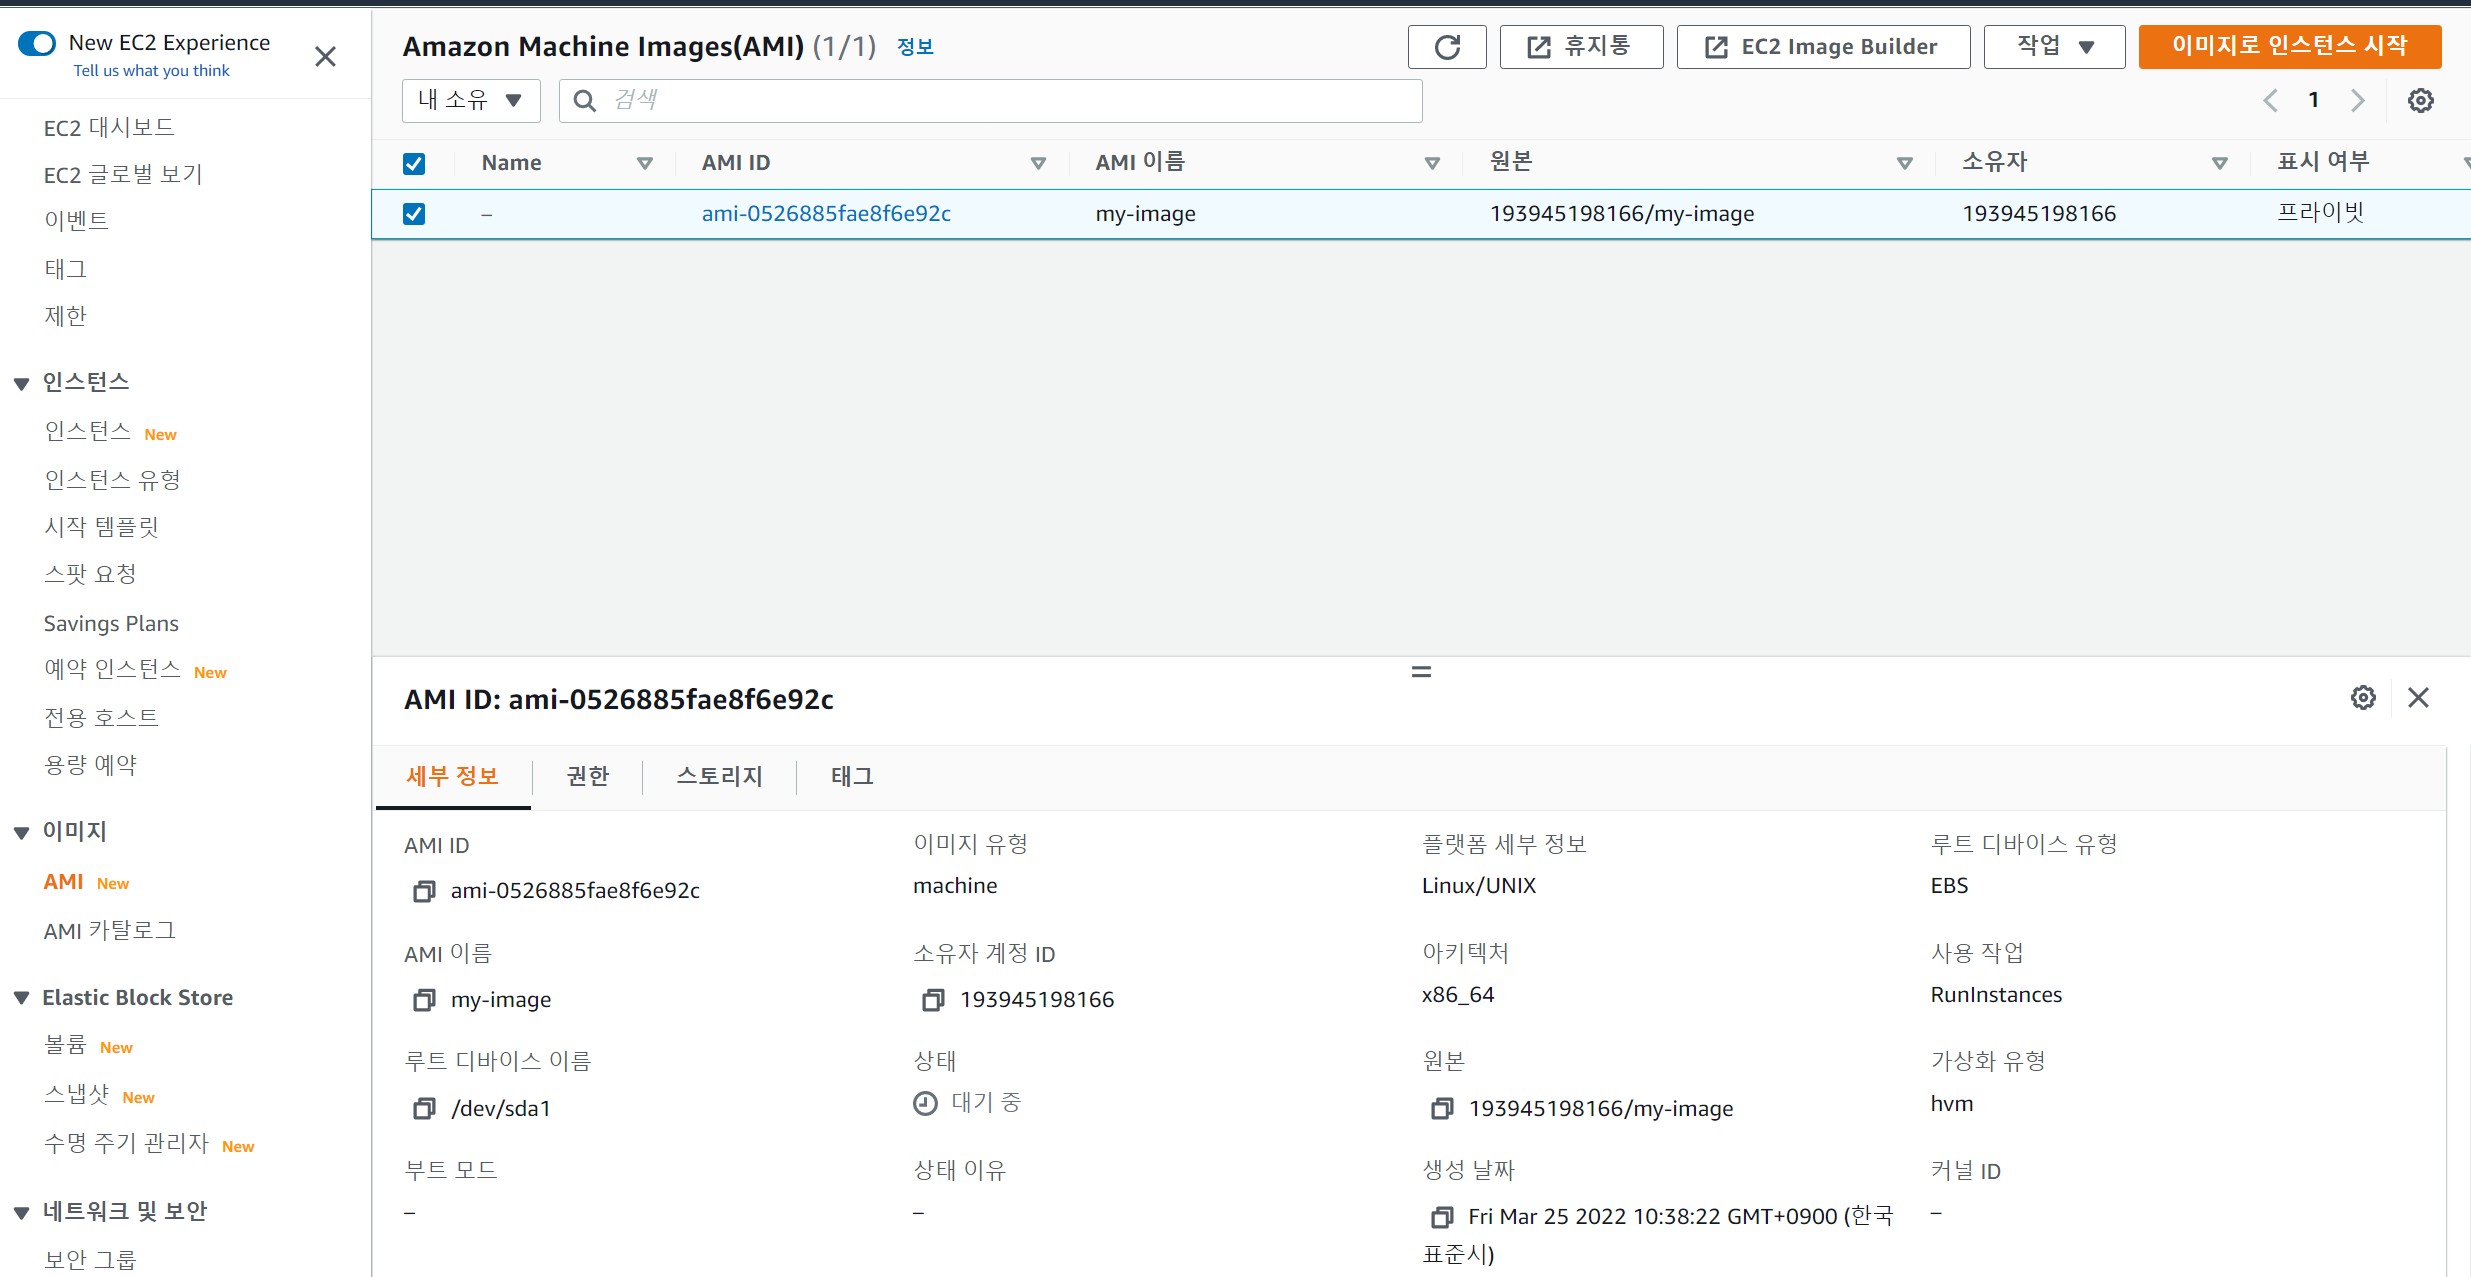Open 인스턴스 유형 in sidebar
Screen dimensions: 2471x1277
coord(112,480)
